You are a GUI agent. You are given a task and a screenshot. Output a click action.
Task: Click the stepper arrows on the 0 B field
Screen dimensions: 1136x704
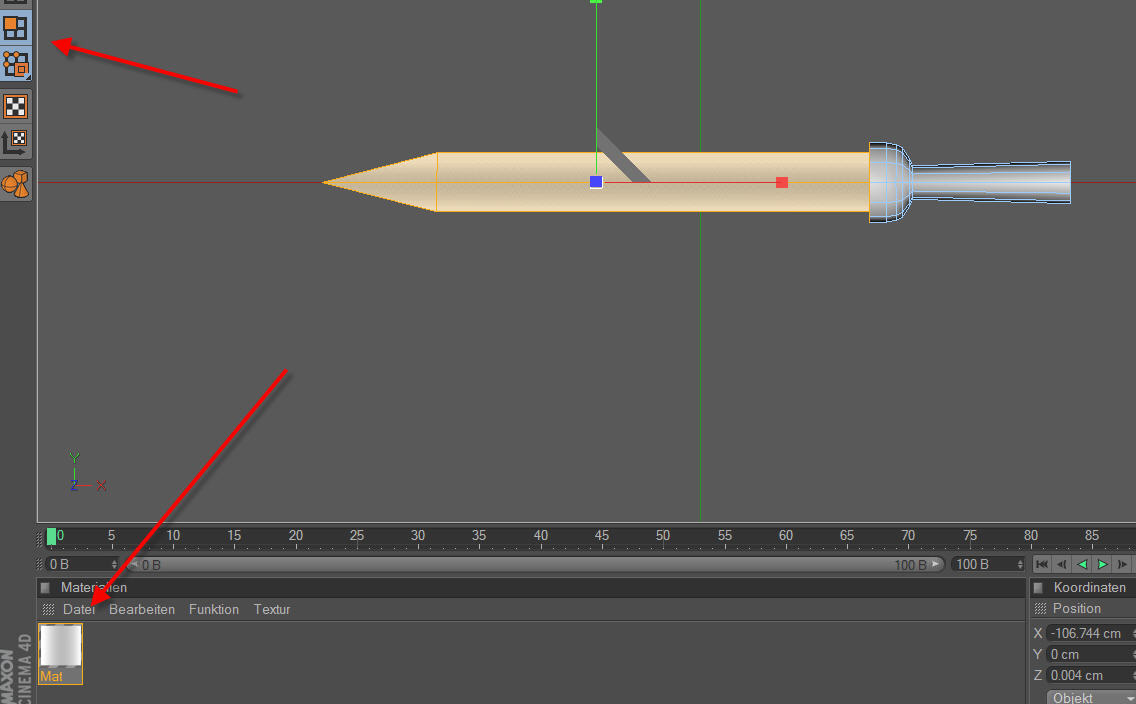114,564
